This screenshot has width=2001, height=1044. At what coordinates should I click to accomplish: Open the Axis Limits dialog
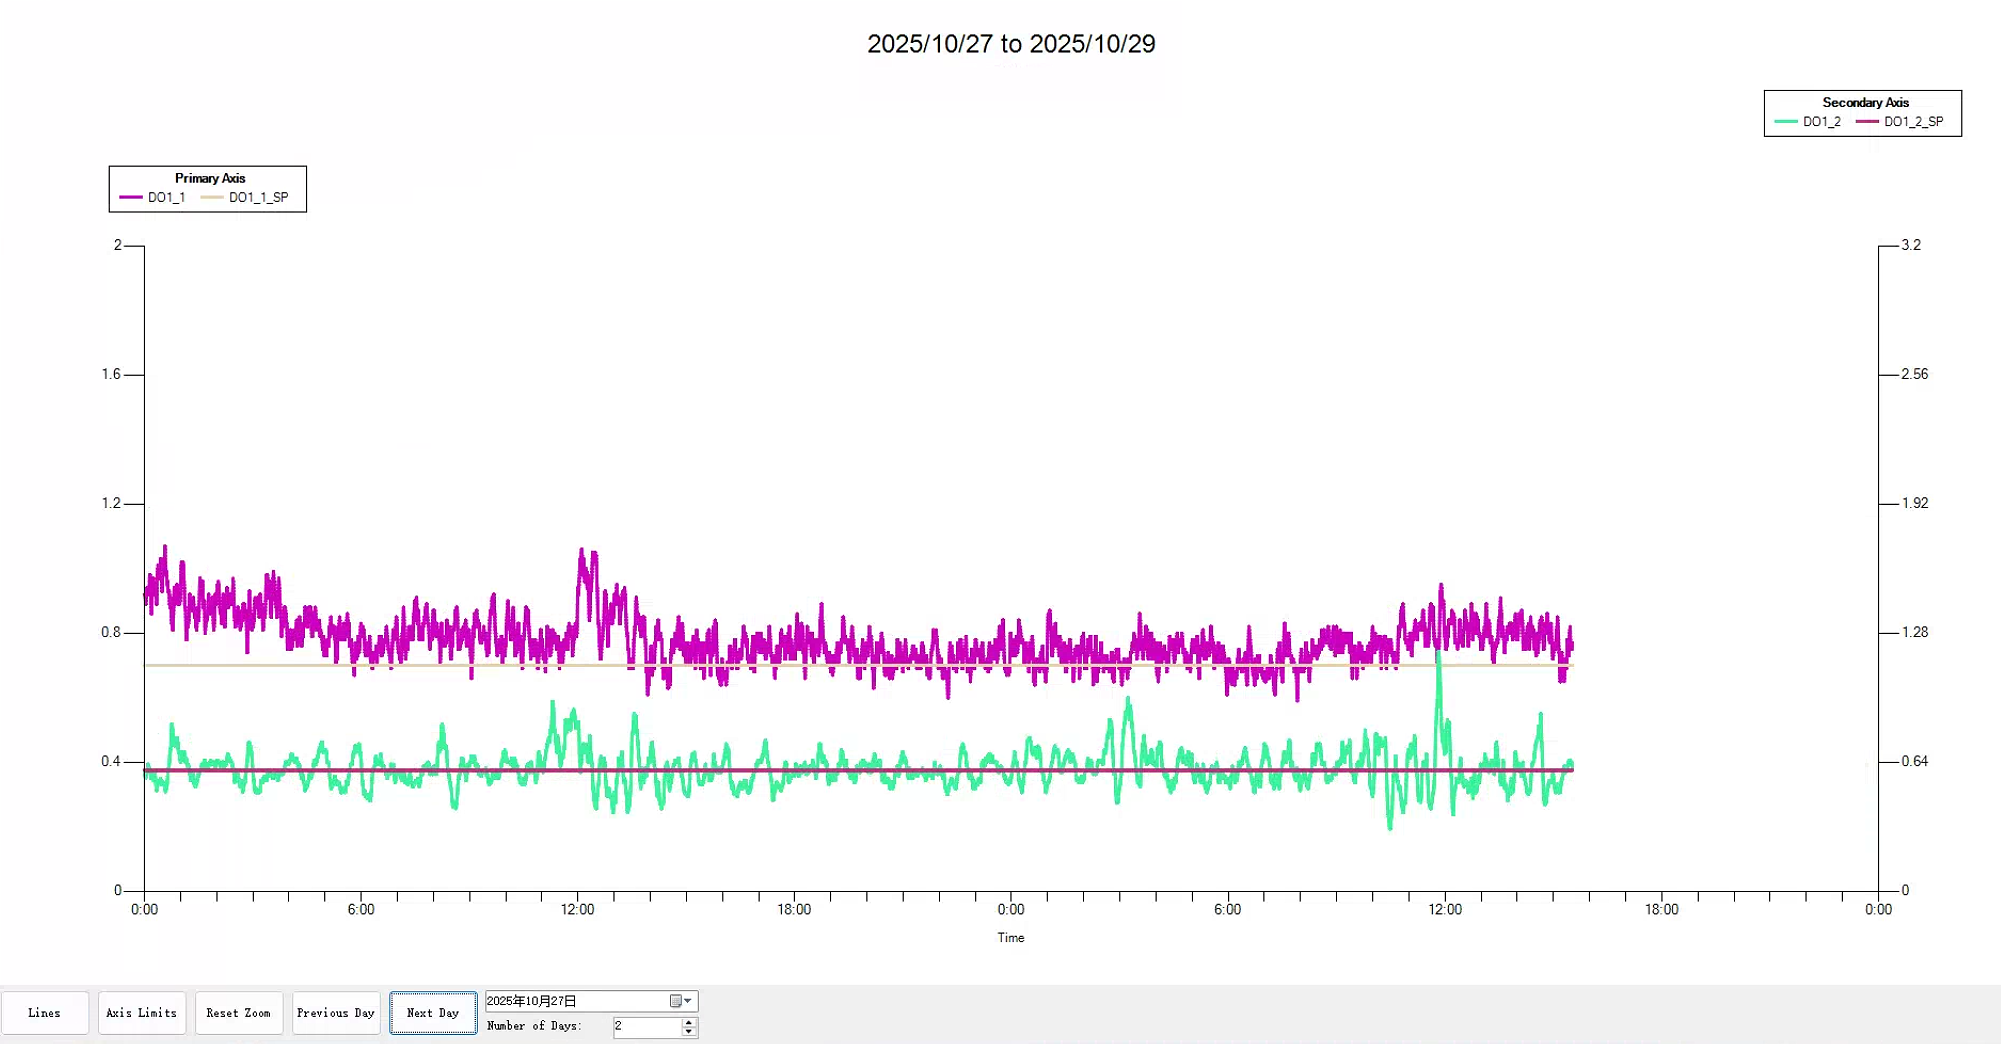tap(141, 1013)
